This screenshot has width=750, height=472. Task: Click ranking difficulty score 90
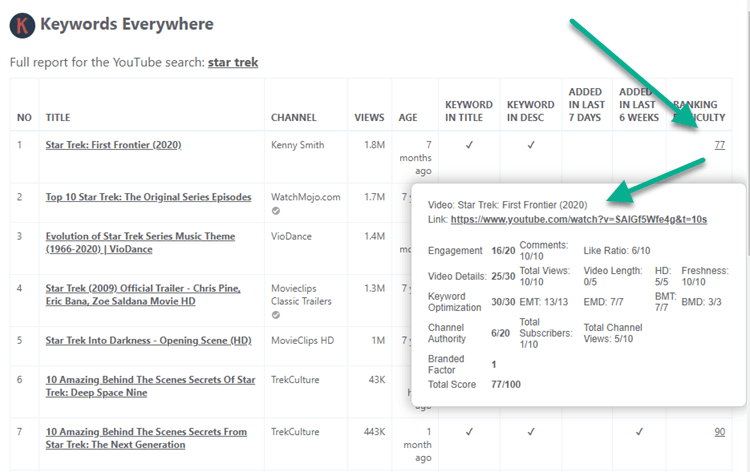pos(719,432)
